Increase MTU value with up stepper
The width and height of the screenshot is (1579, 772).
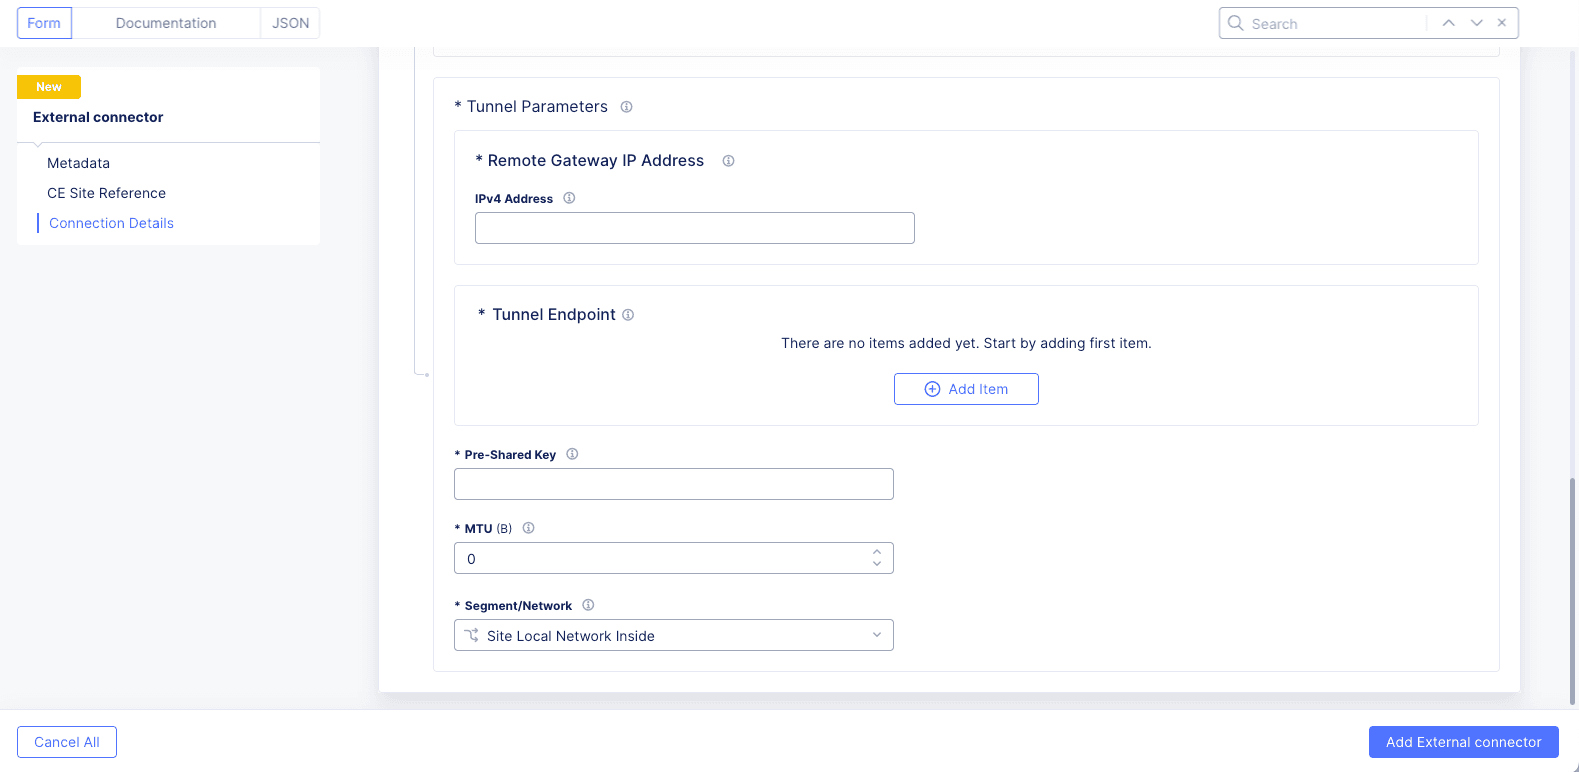point(877,552)
